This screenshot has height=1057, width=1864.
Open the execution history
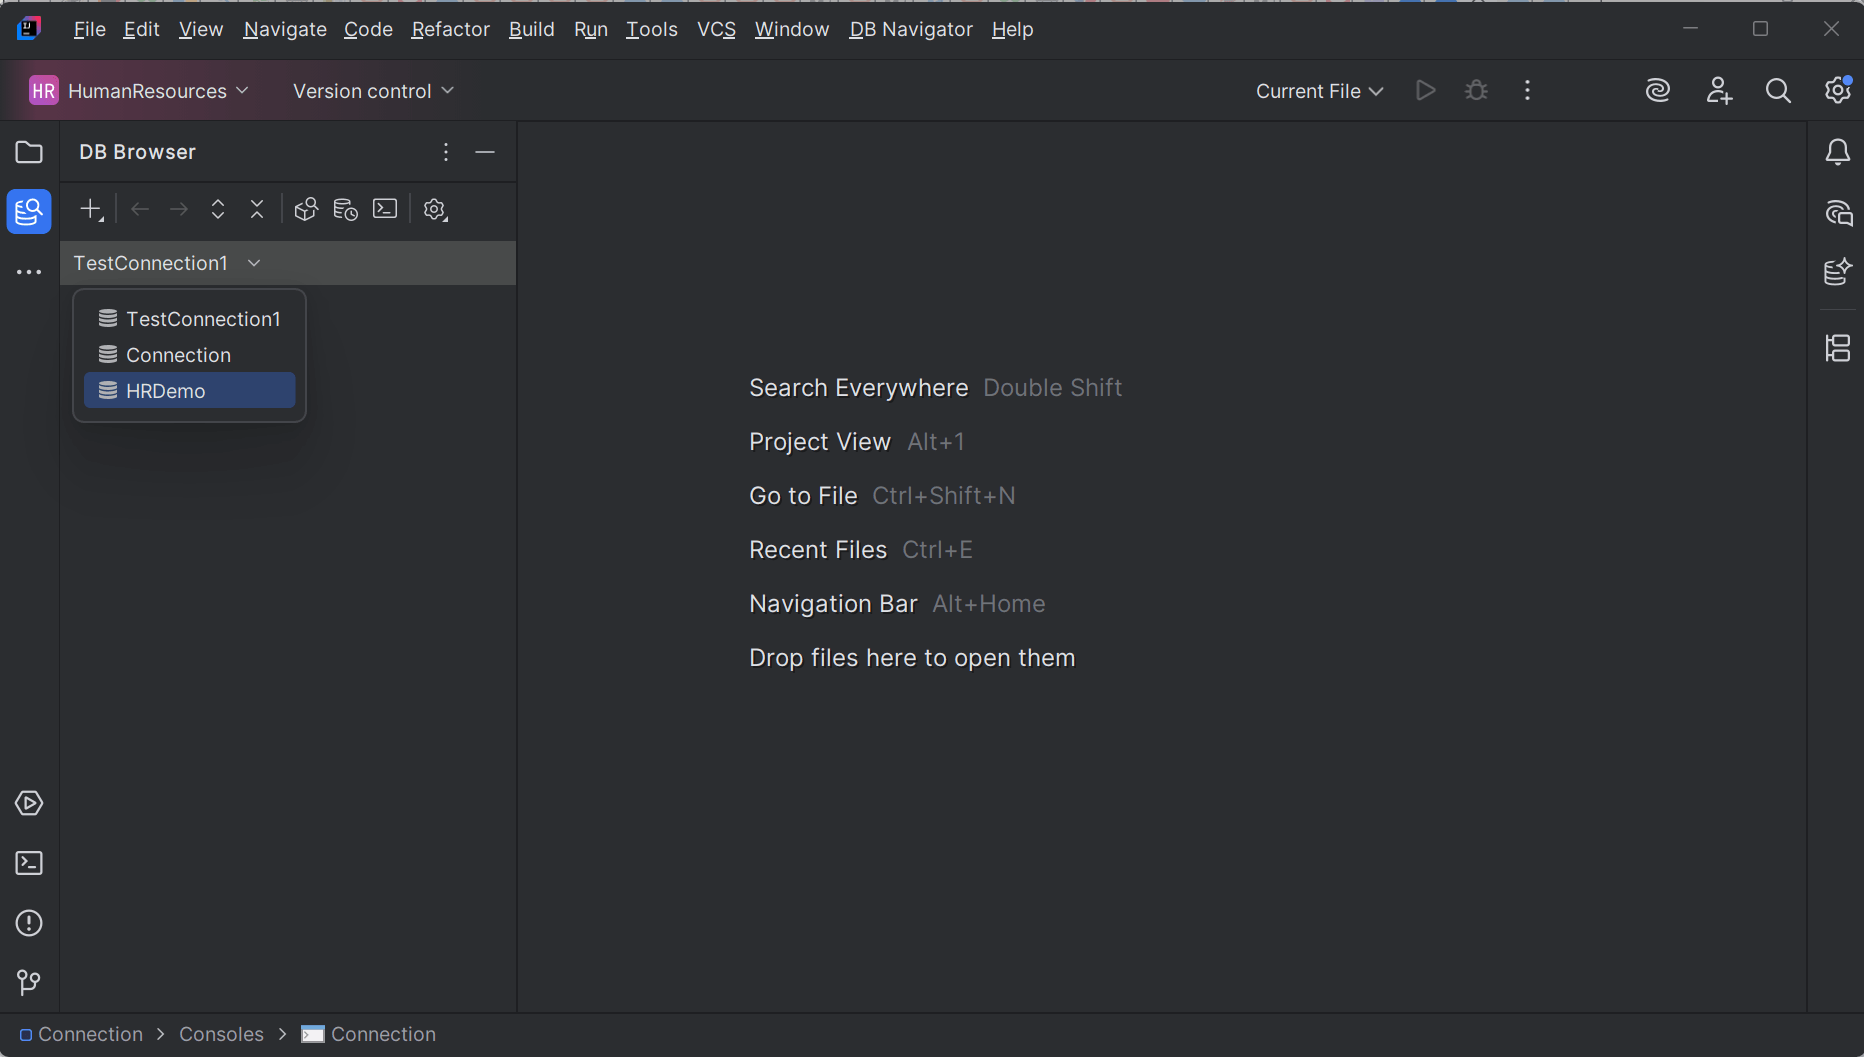(345, 209)
